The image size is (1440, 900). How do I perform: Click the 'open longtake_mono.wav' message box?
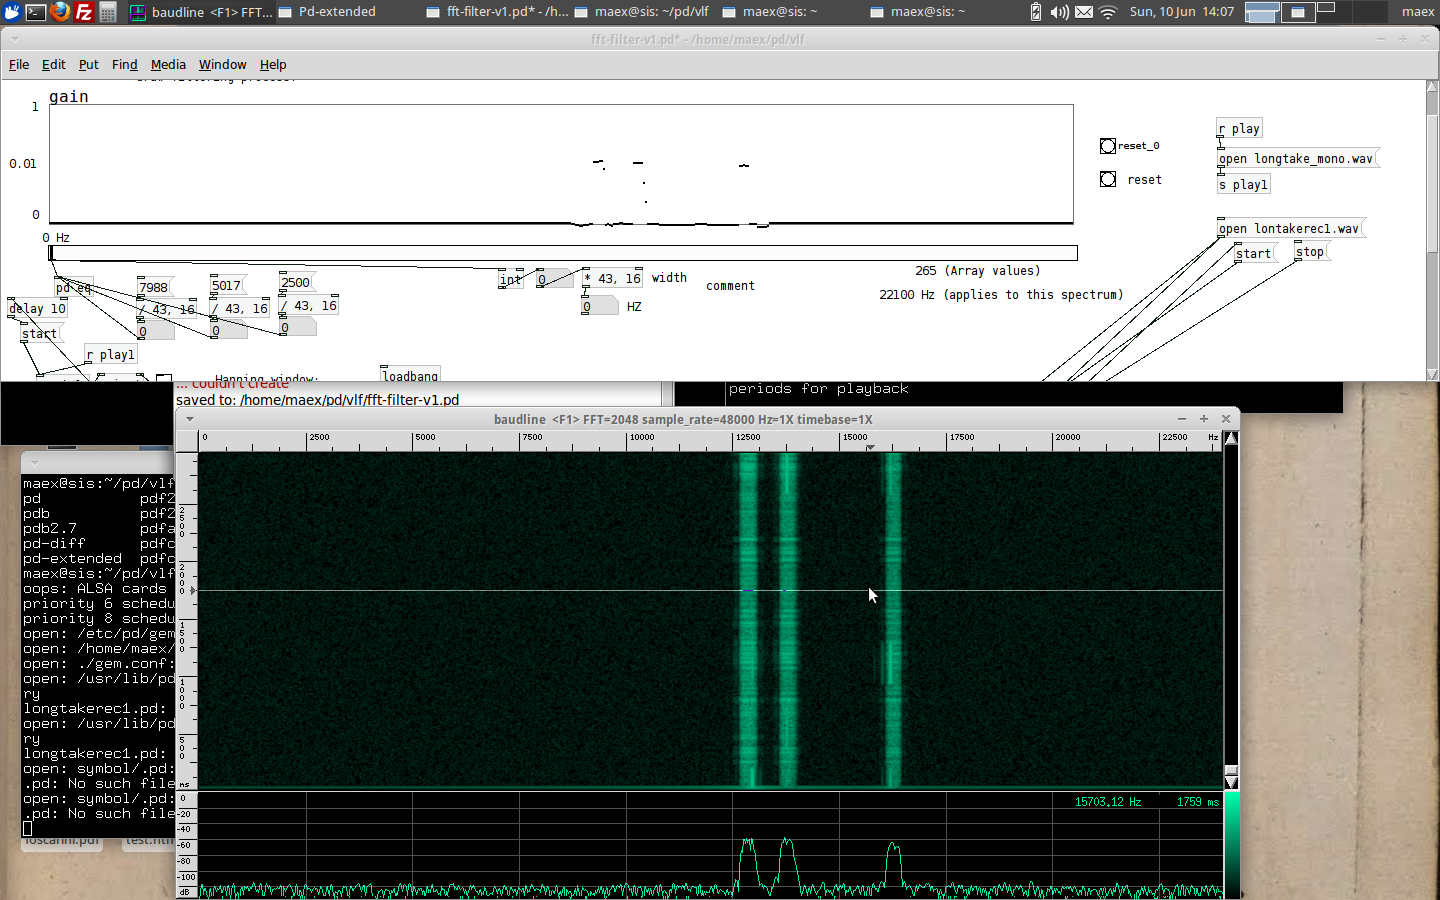click(1296, 159)
